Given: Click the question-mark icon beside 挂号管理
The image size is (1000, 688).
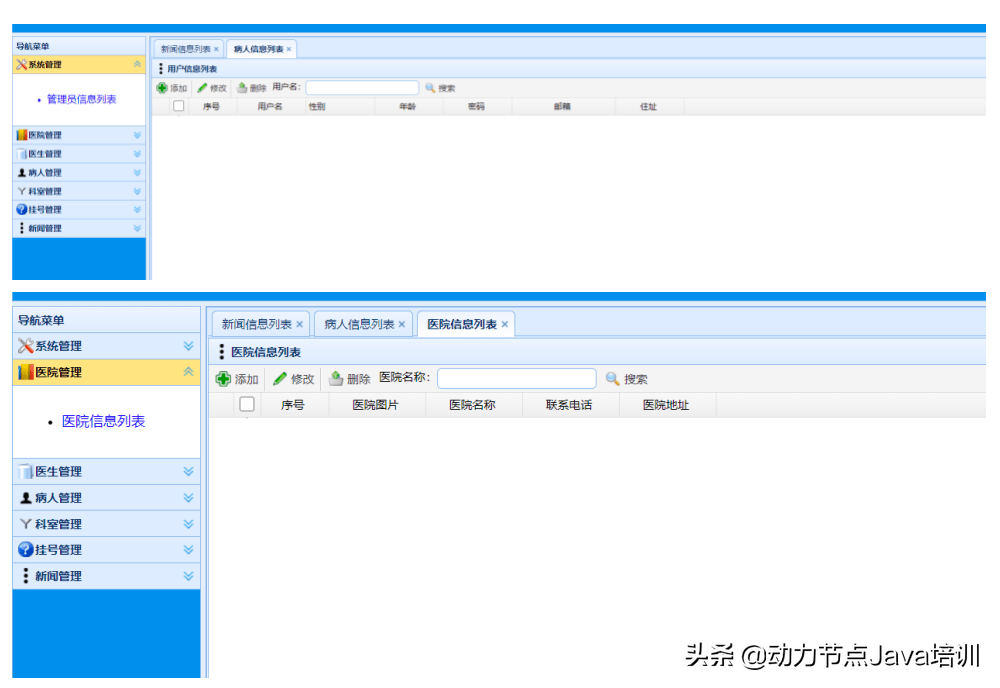Looking at the screenshot, I should click(24, 549).
